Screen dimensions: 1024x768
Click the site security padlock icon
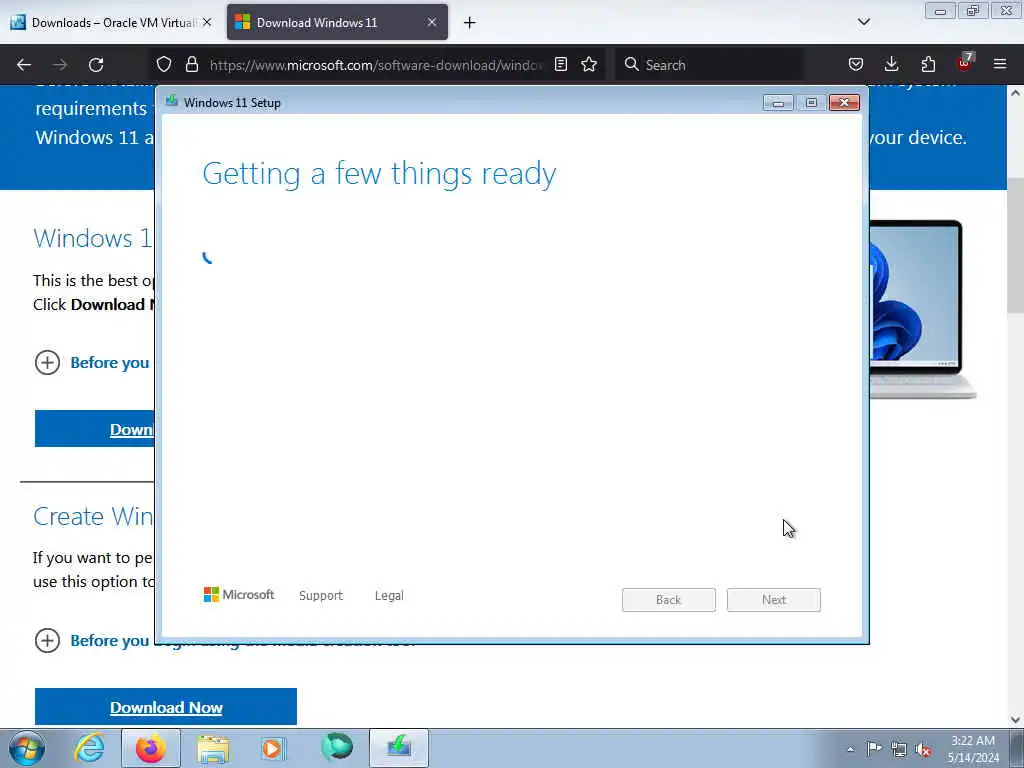(191, 64)
